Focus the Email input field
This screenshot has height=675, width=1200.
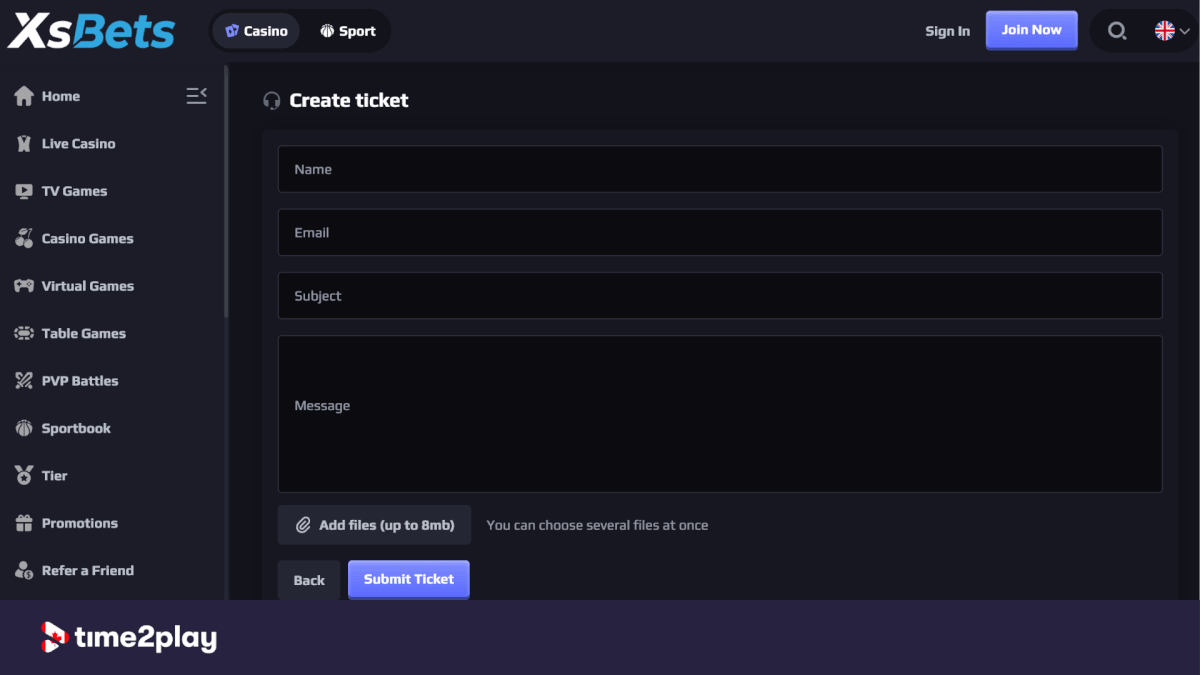(x=720, y=232)
